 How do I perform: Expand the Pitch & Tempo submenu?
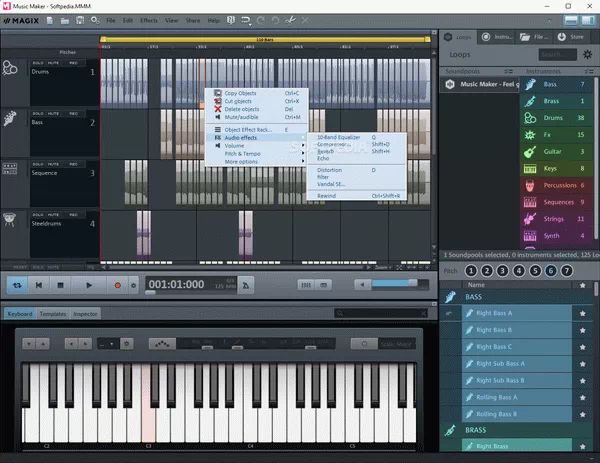coord(256,154)
